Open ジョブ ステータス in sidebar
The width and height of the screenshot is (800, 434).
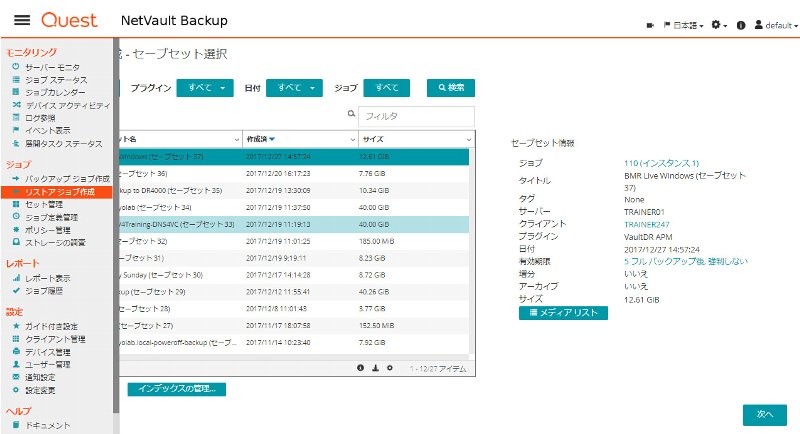56,80
